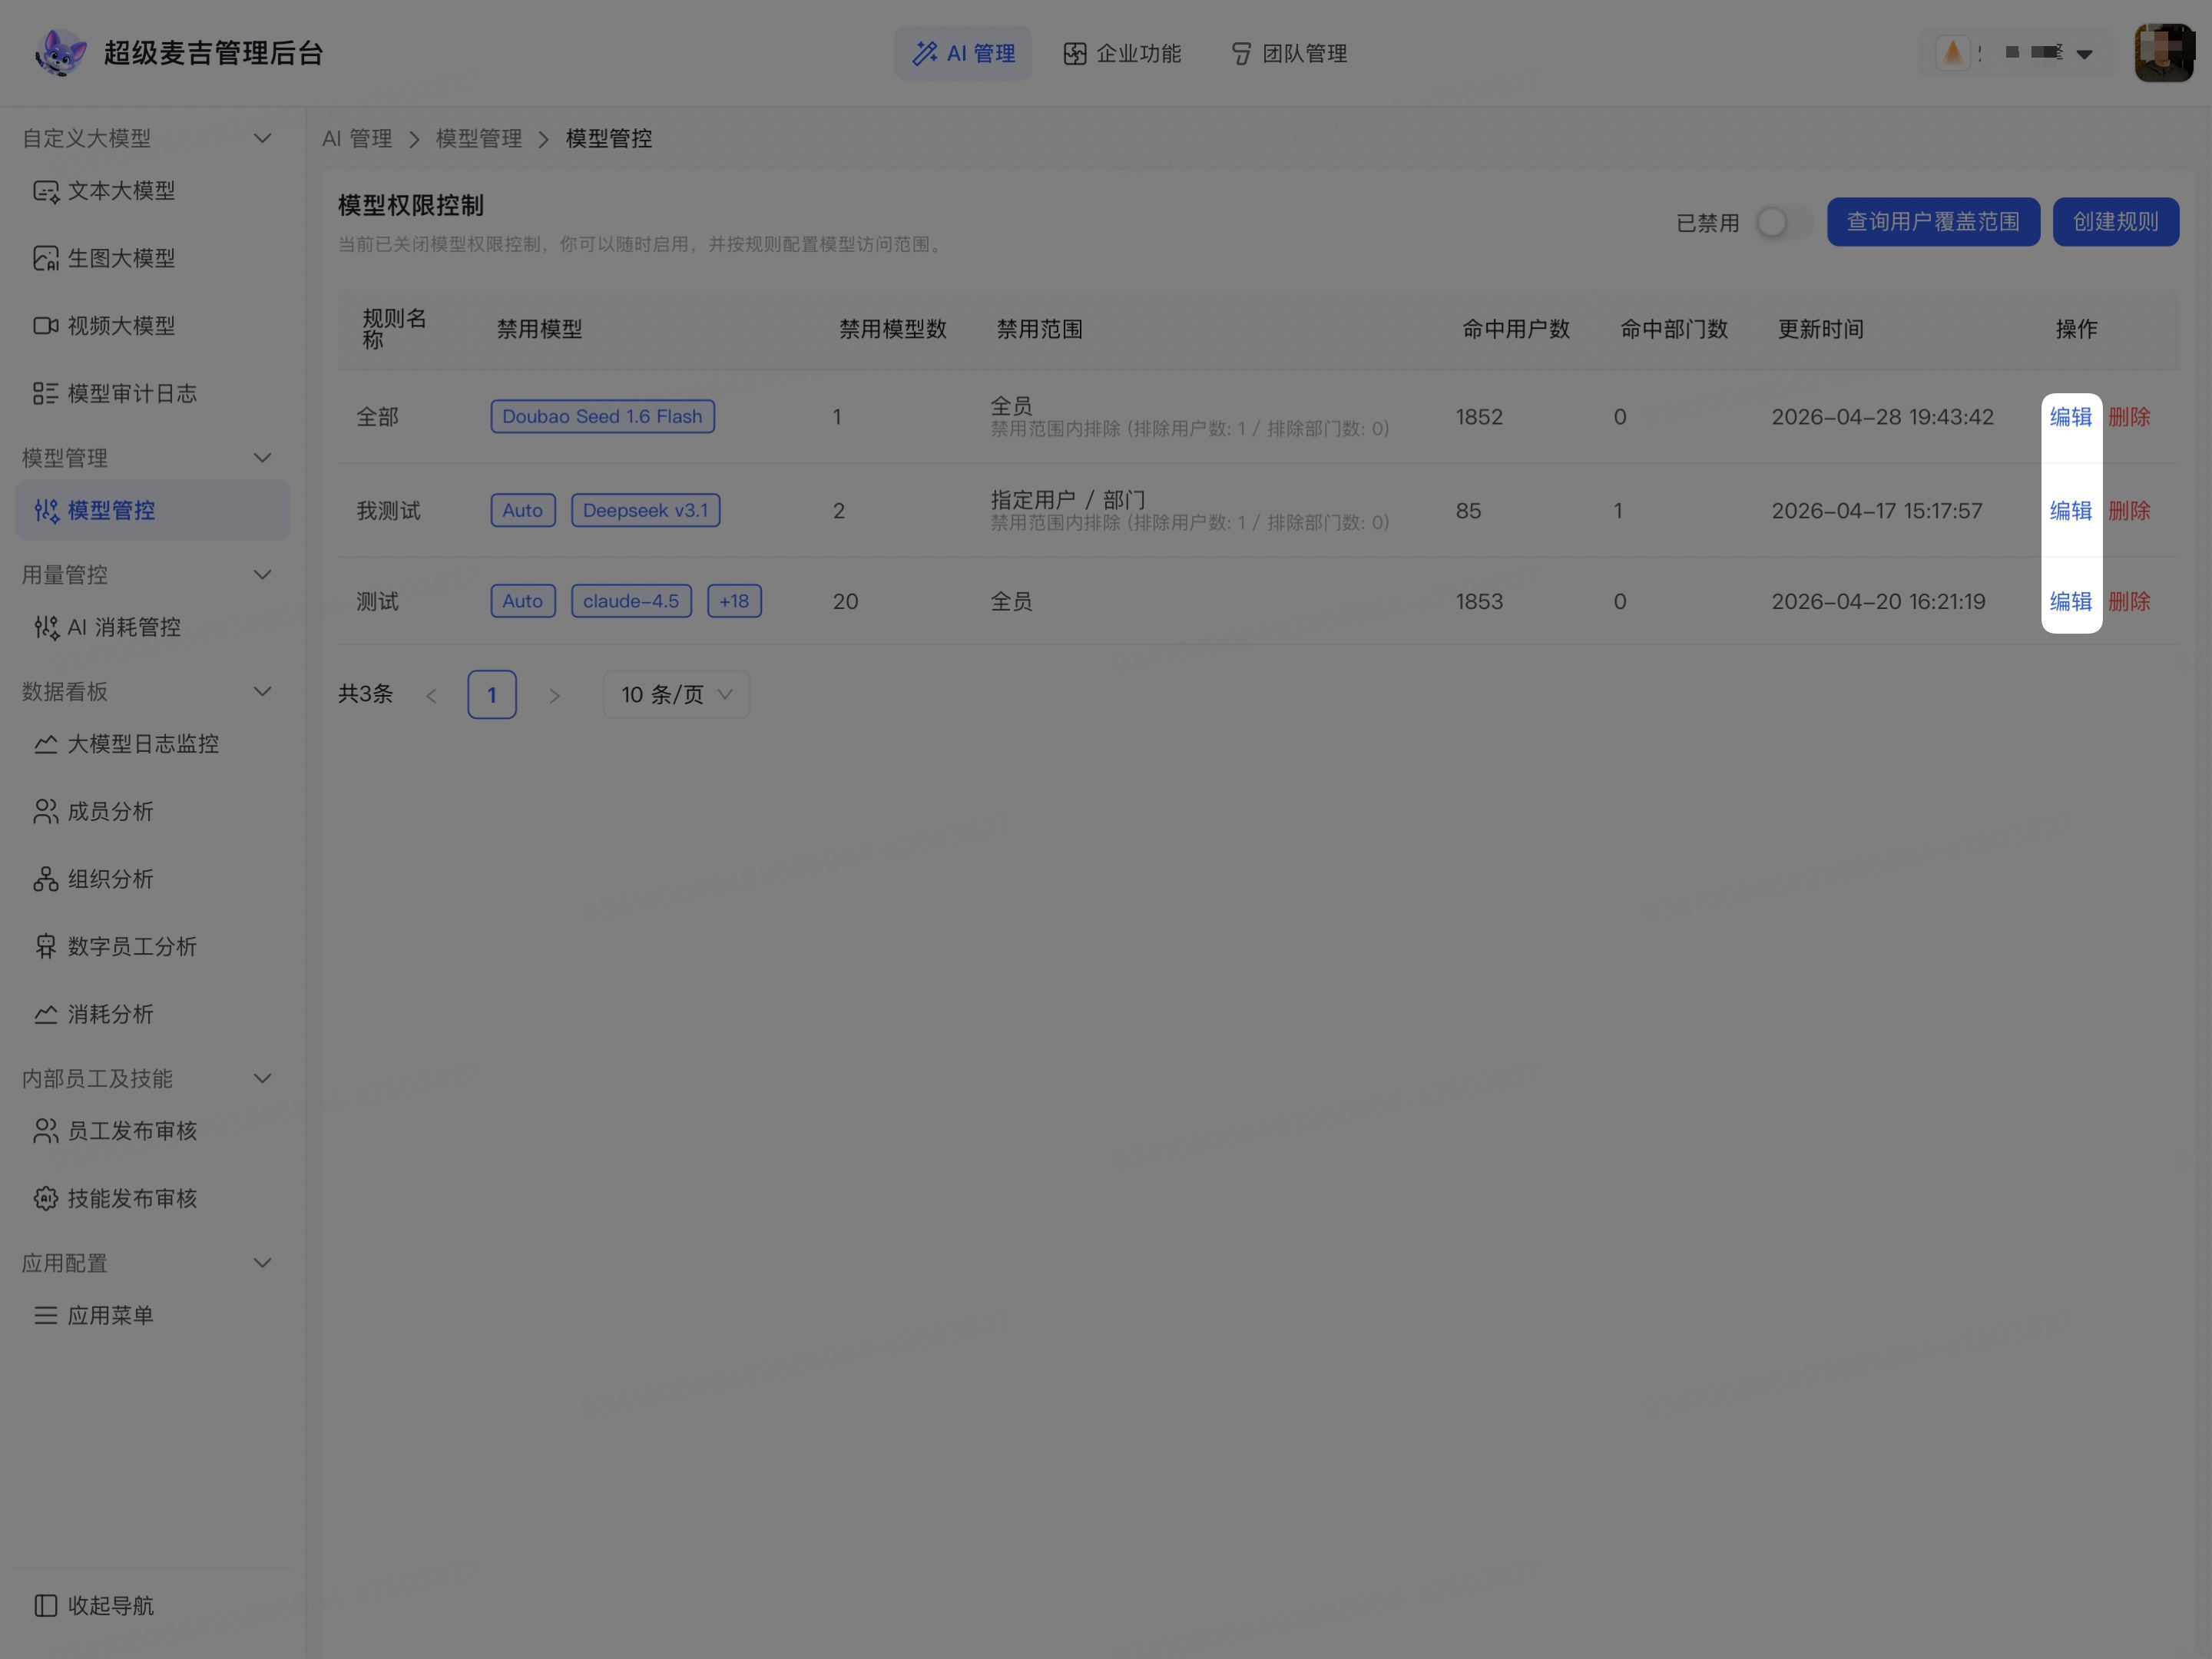Image resolution: width=2212 pixels, height=1659 pixels.
Task: Delete the 测试 rule
Action: [x=2129, y=602]
